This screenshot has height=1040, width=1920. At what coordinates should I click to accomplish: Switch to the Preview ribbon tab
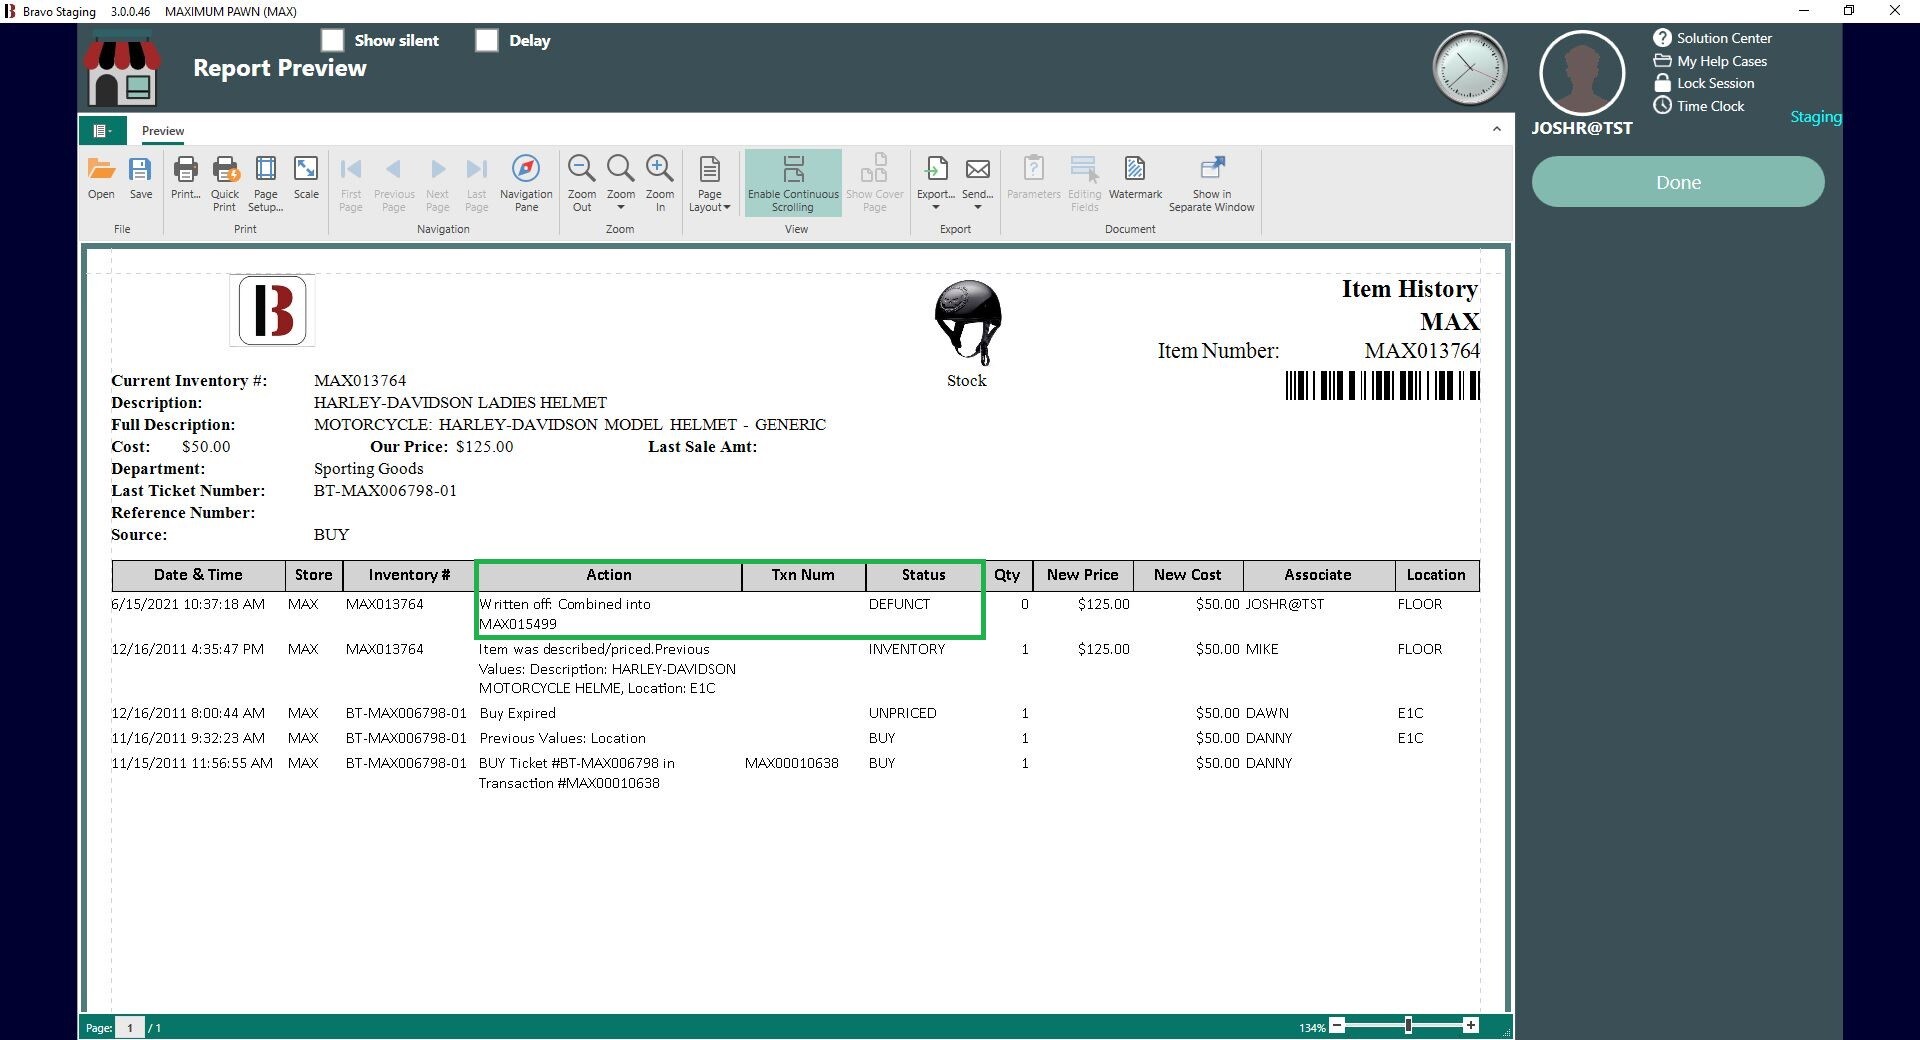point(163,131)
